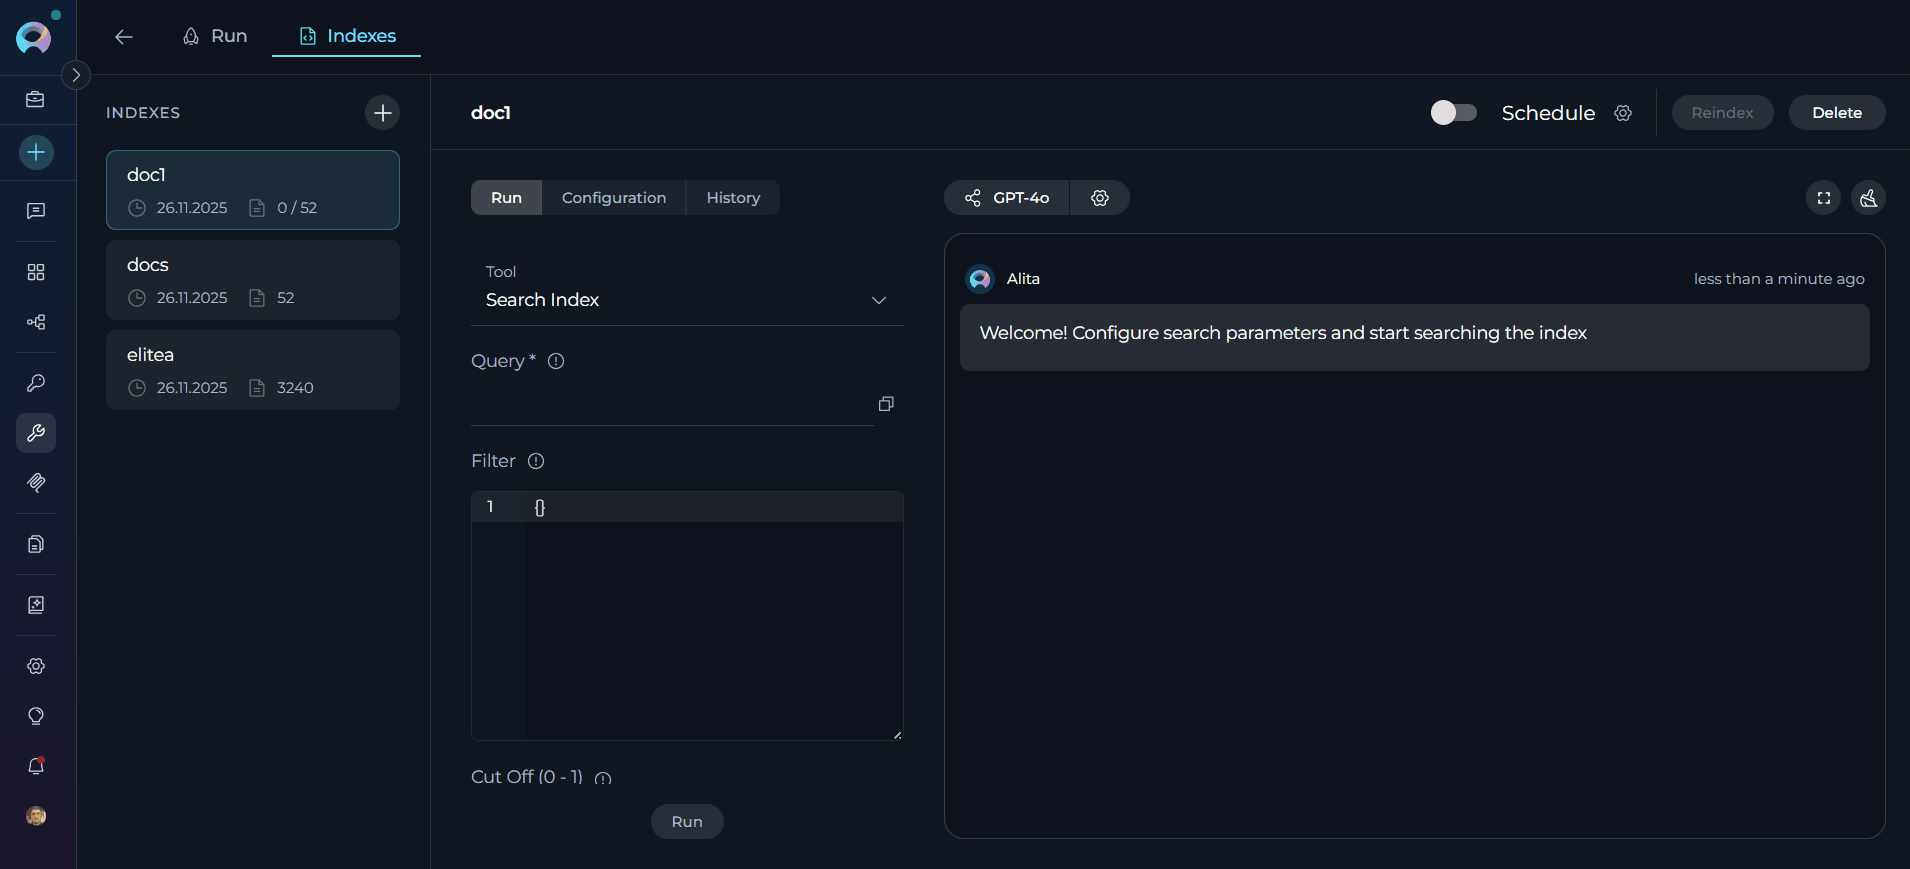
Task: Switch to the History tab
Action: point(732,198)
